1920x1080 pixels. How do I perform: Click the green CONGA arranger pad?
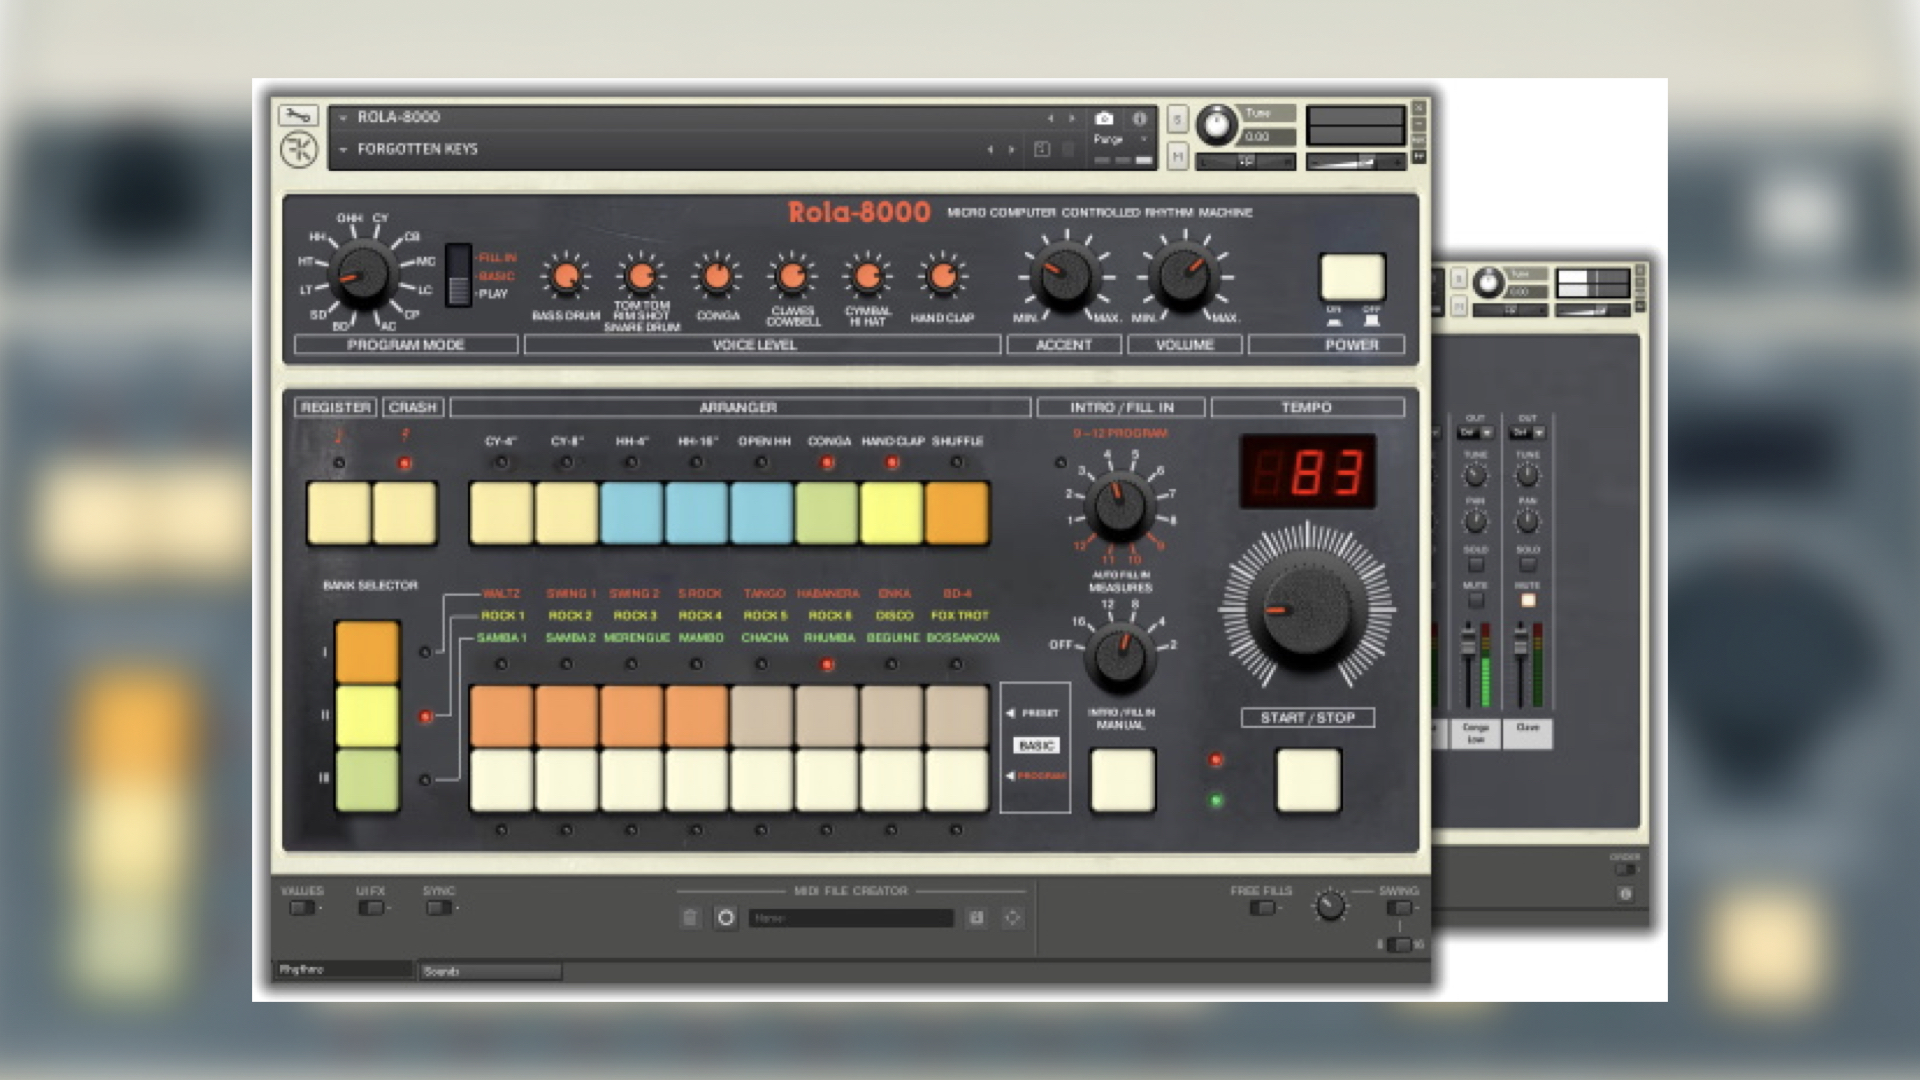click(827, 513)
